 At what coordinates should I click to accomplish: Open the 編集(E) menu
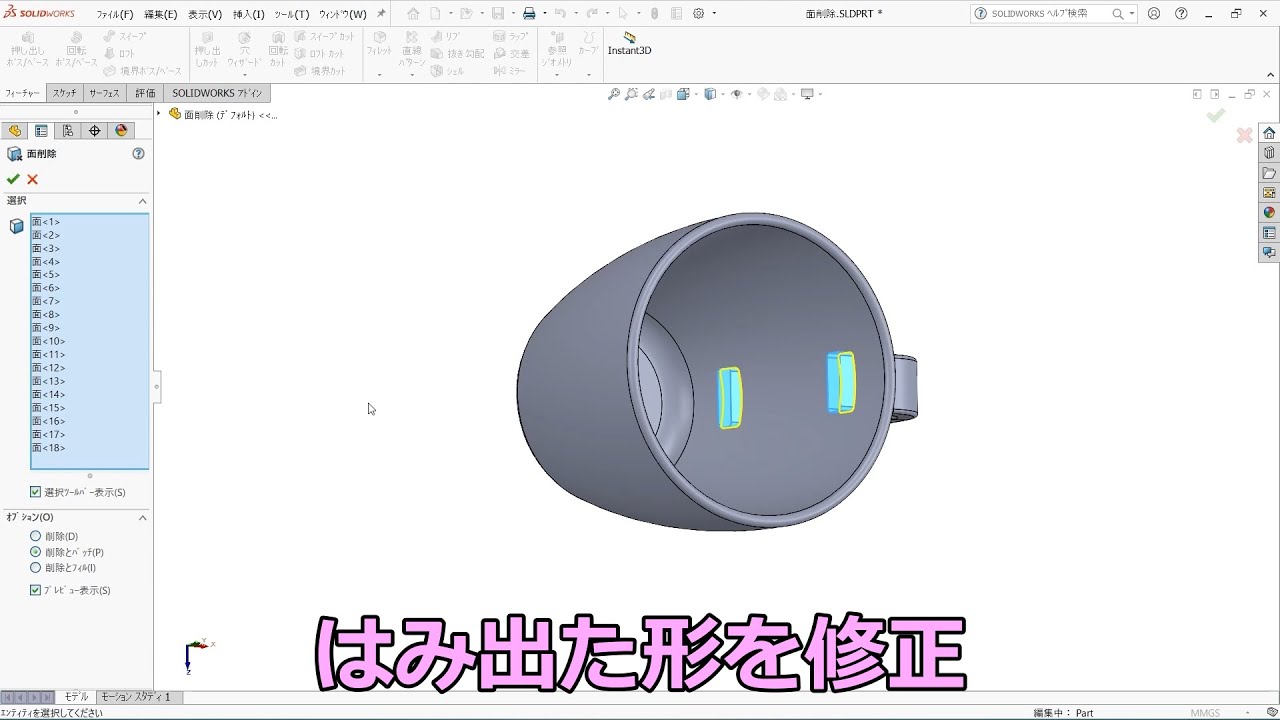click(x=160, y=14)
